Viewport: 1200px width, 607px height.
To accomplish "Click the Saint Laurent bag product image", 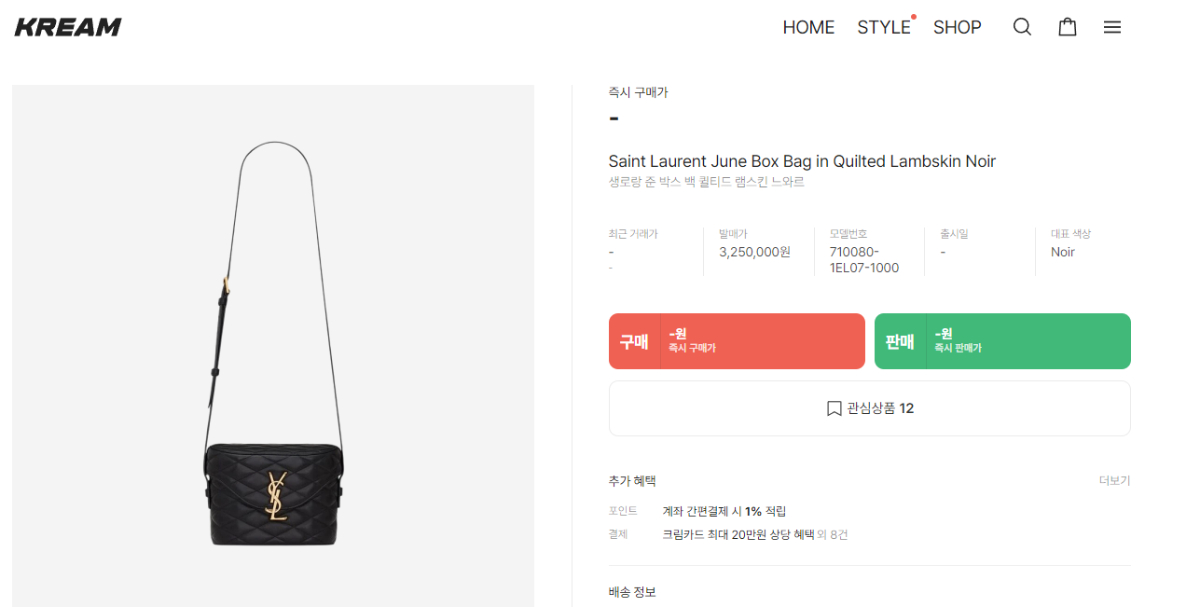I will click(273, 345).
